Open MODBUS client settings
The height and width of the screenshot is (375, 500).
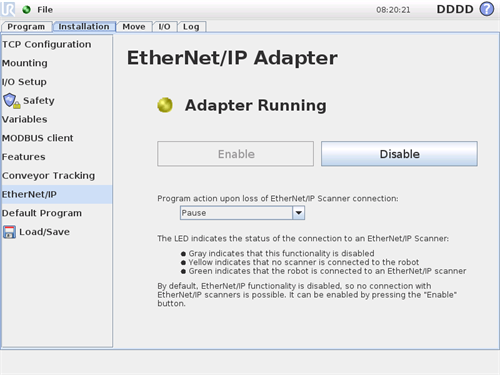coord(57,138)
